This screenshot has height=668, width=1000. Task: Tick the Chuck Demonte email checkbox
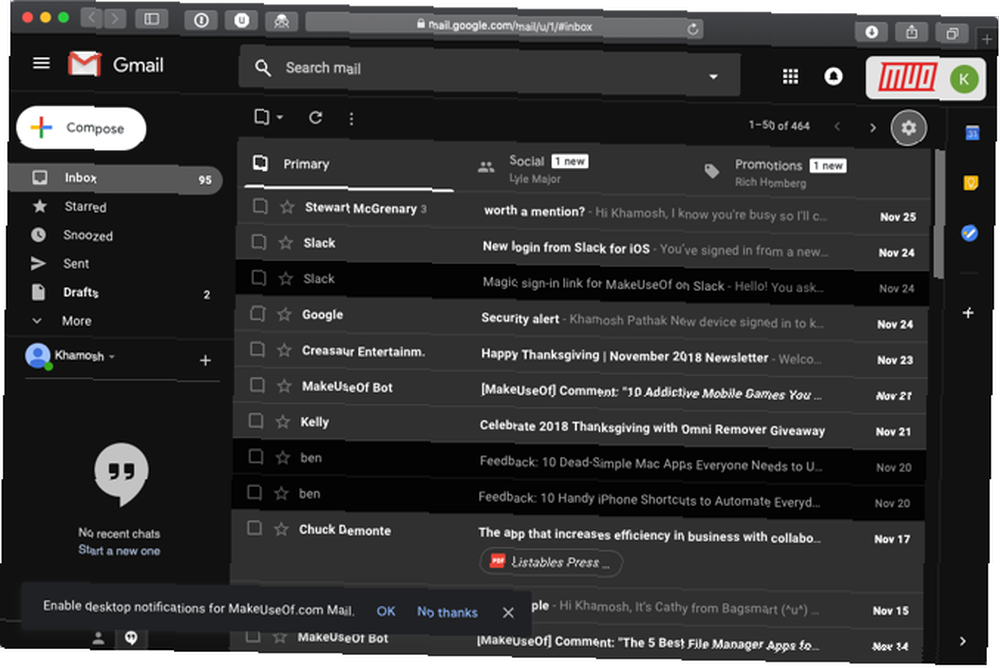click(x=254, y=528)
